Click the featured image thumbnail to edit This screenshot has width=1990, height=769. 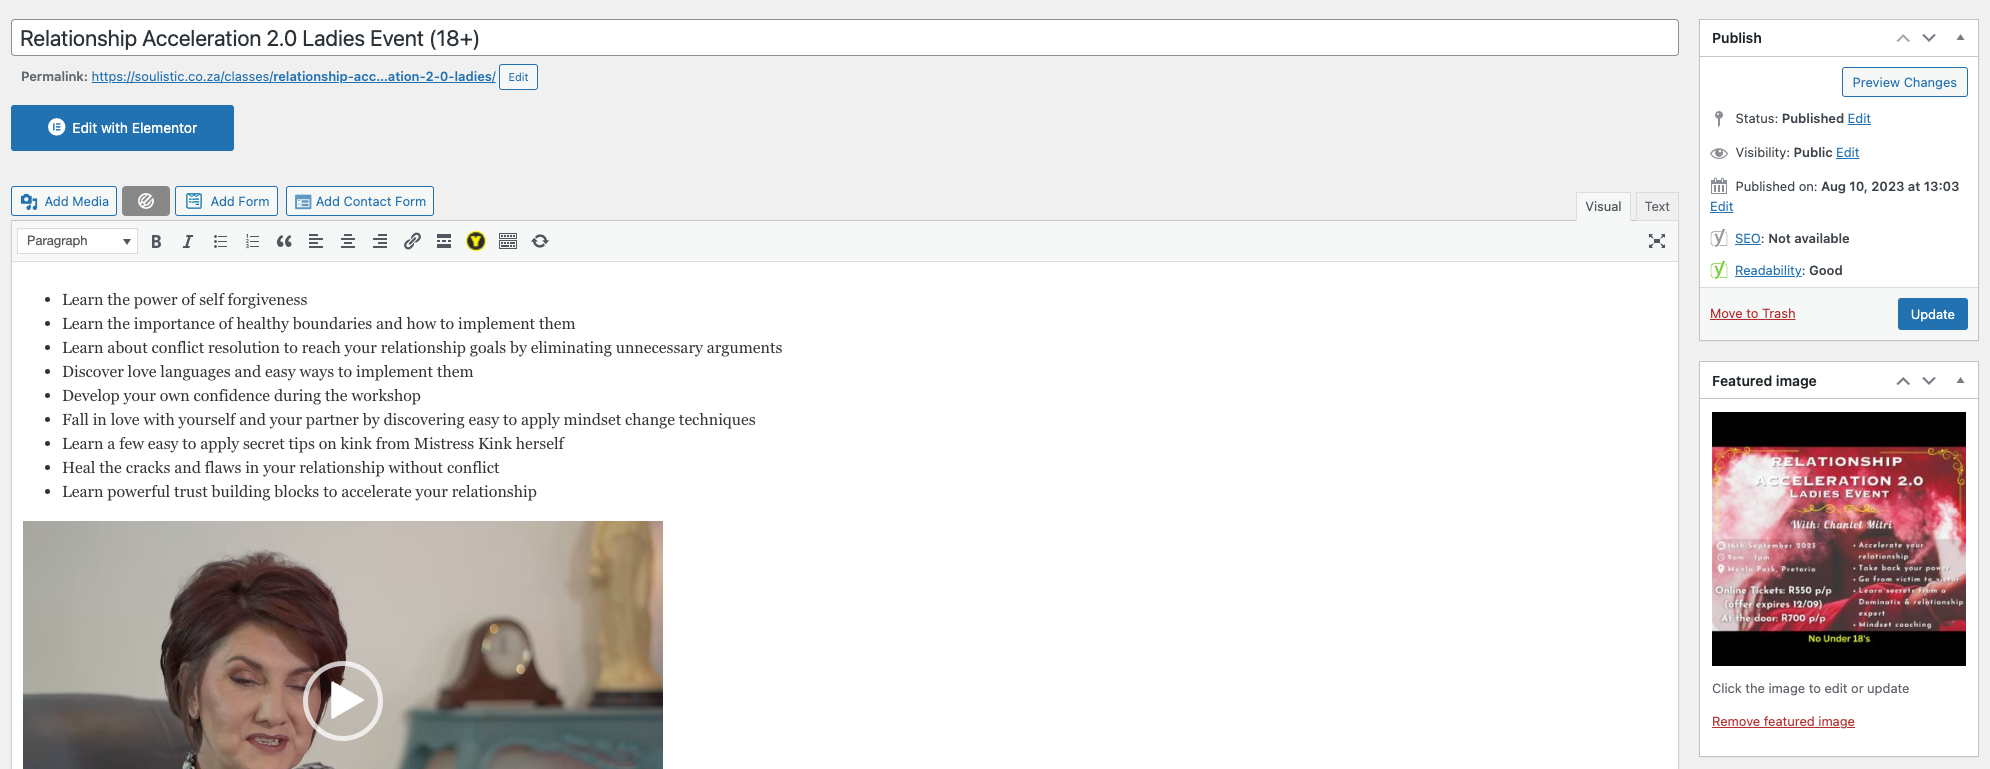[x=1838, y=539]
